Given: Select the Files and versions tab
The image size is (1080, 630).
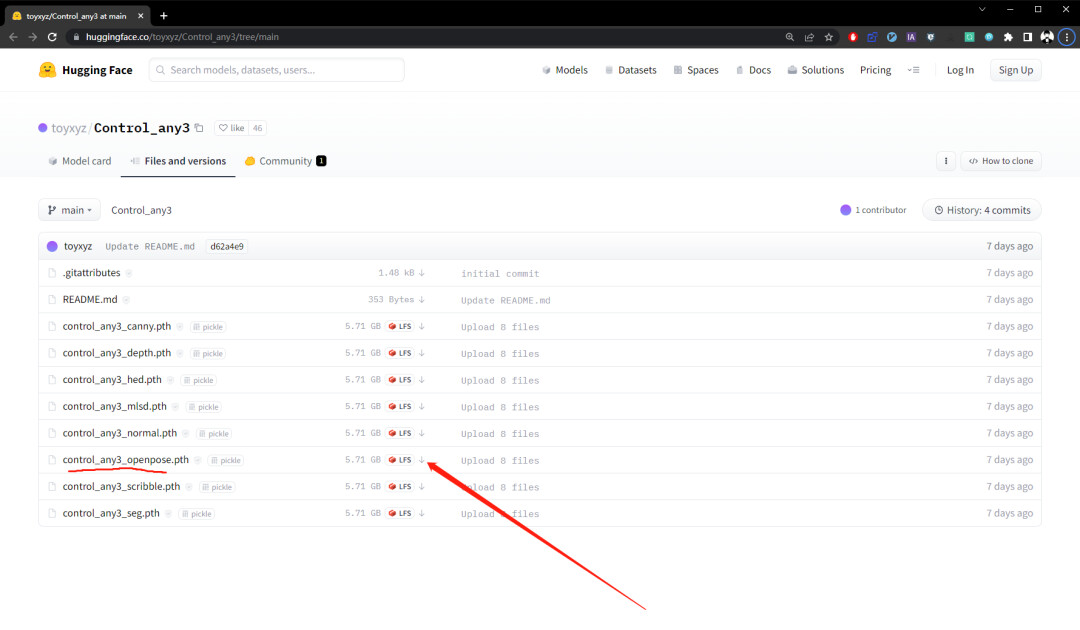Looking at the screenshot, I should click(x=178, y=161).
